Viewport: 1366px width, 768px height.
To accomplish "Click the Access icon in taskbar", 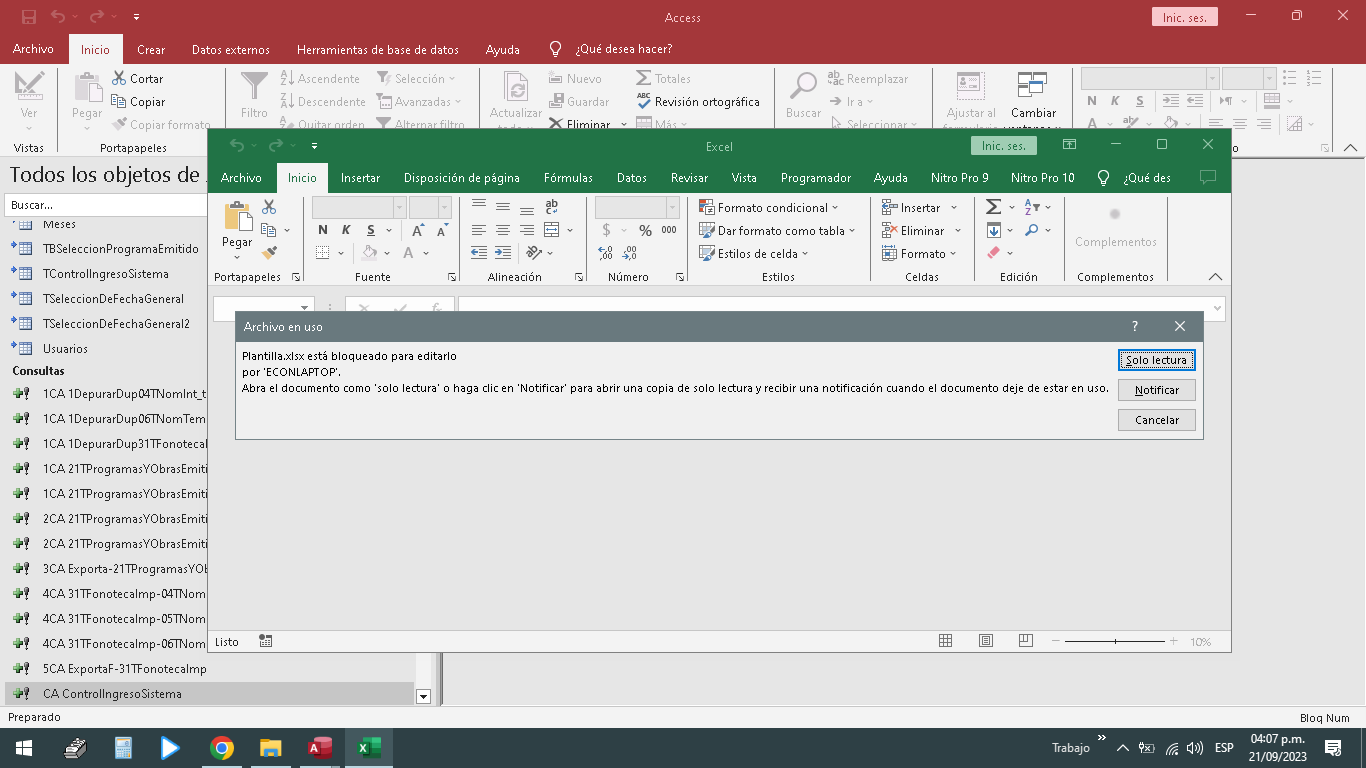I will [320, 747].
